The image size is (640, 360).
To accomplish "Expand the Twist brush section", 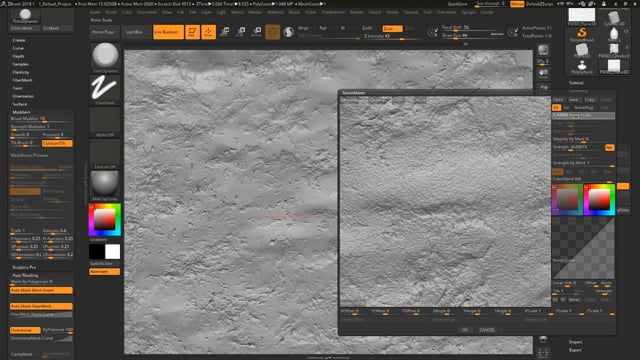I will [18, 88].
